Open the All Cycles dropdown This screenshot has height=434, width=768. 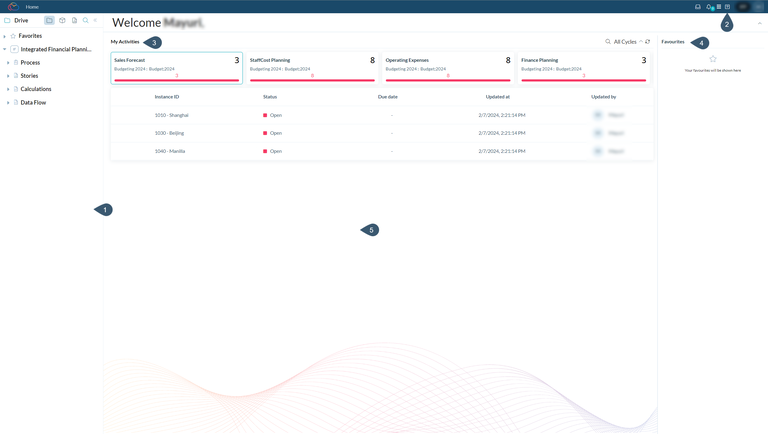tap(626, 42)
